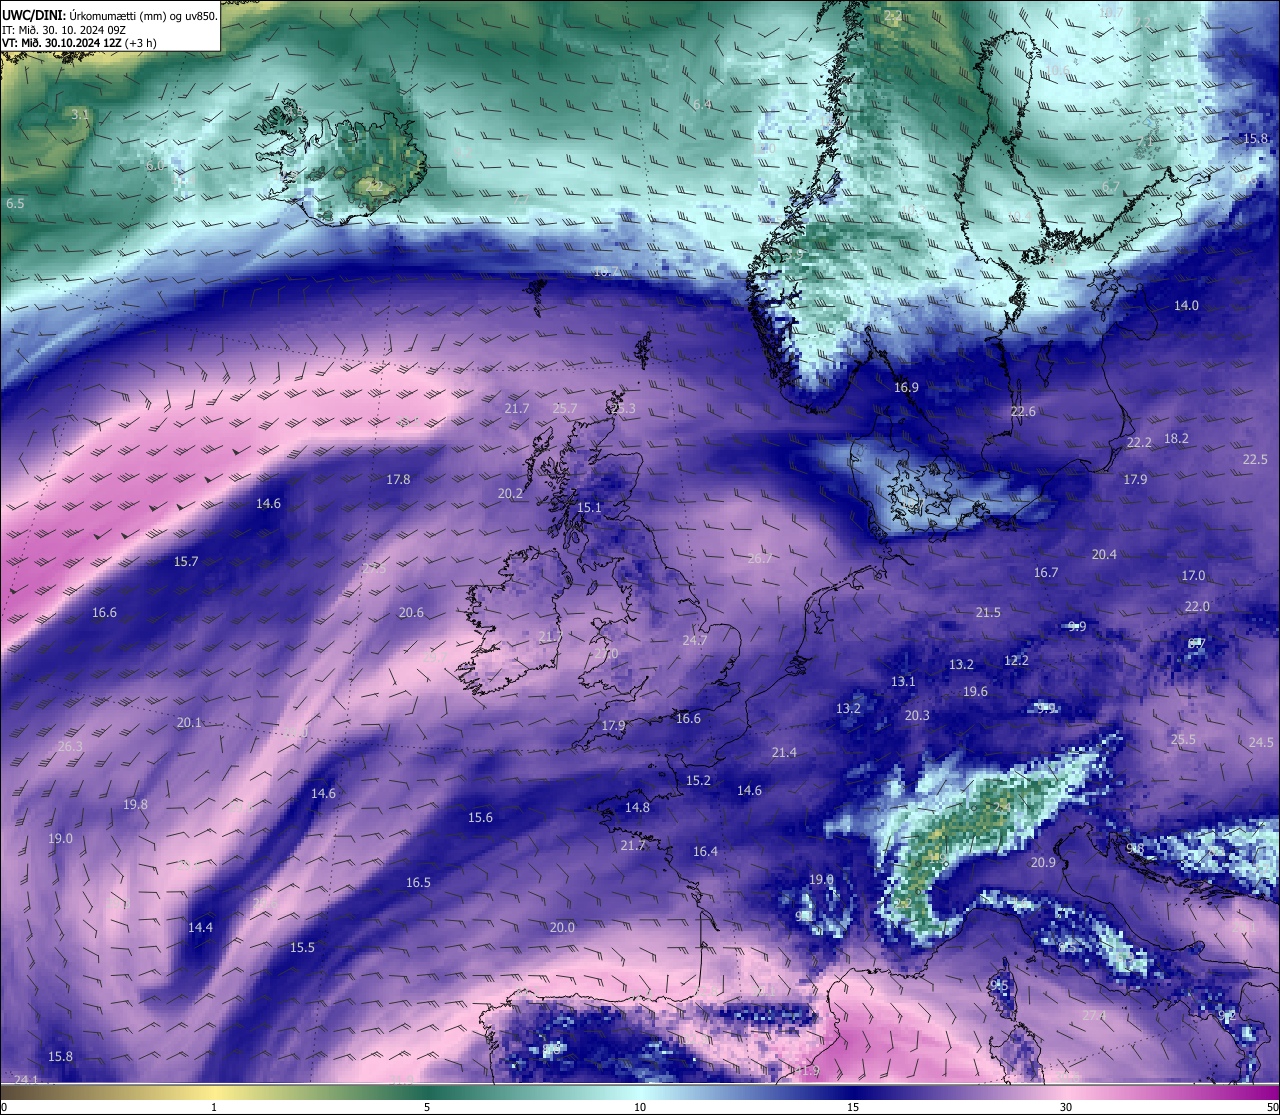Select the 21.4 value over northern France
Image resolution: width=1280 pixels, height=1115 pixels.
(x=784, y=752)
